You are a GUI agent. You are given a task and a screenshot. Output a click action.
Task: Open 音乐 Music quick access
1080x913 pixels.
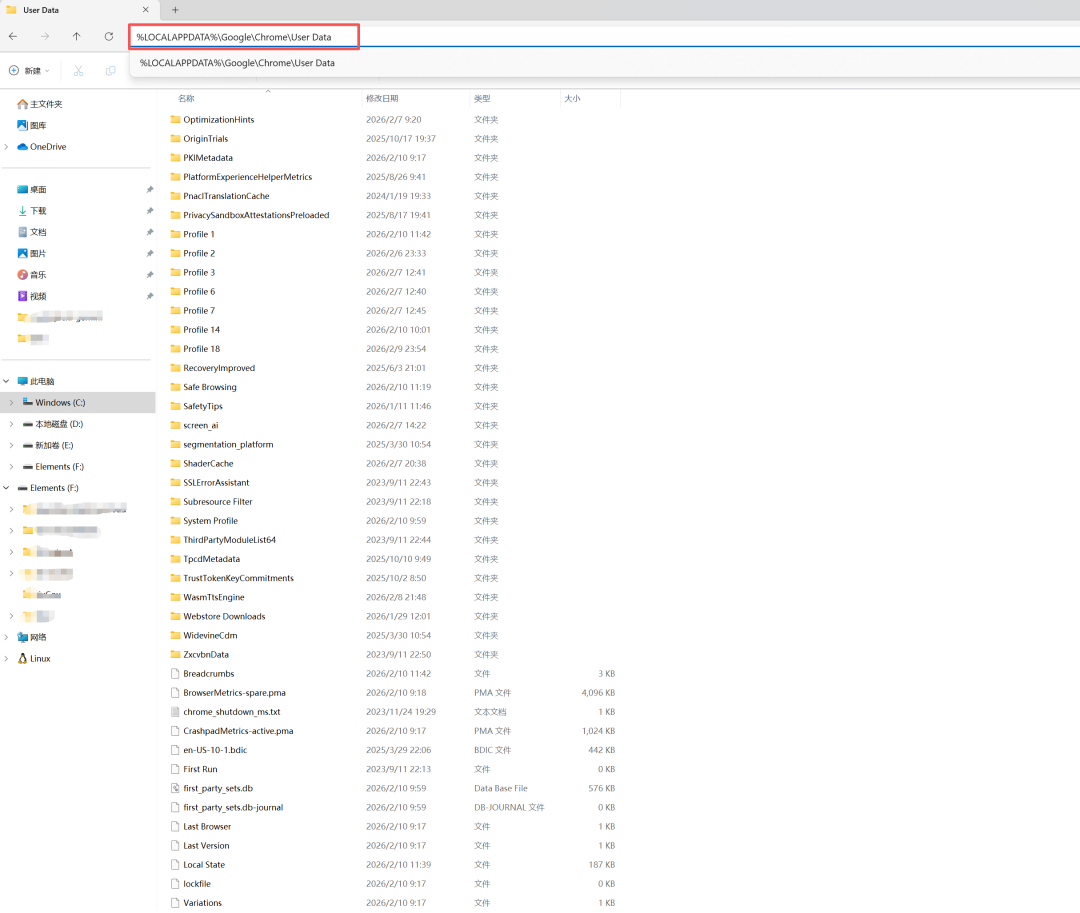(32, 275)
